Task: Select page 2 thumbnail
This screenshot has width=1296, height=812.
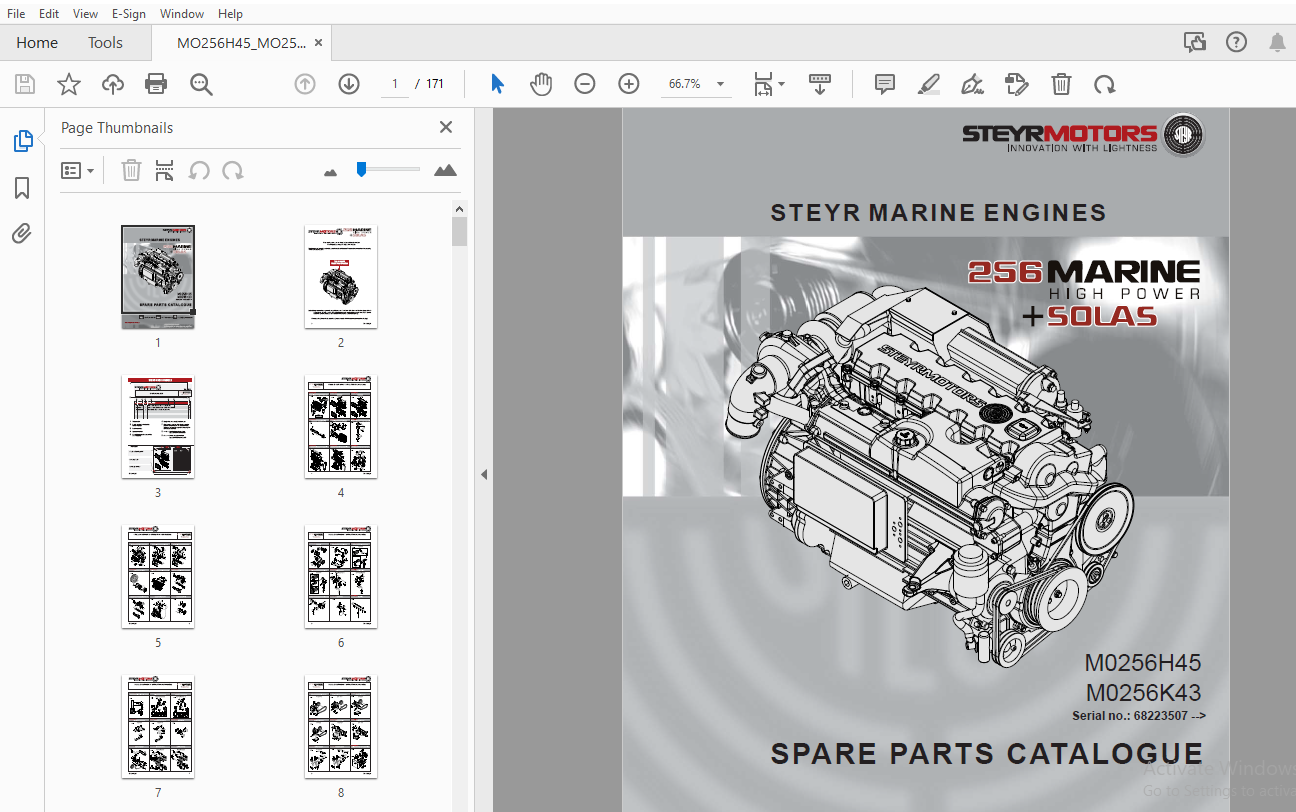Action: 341,277
